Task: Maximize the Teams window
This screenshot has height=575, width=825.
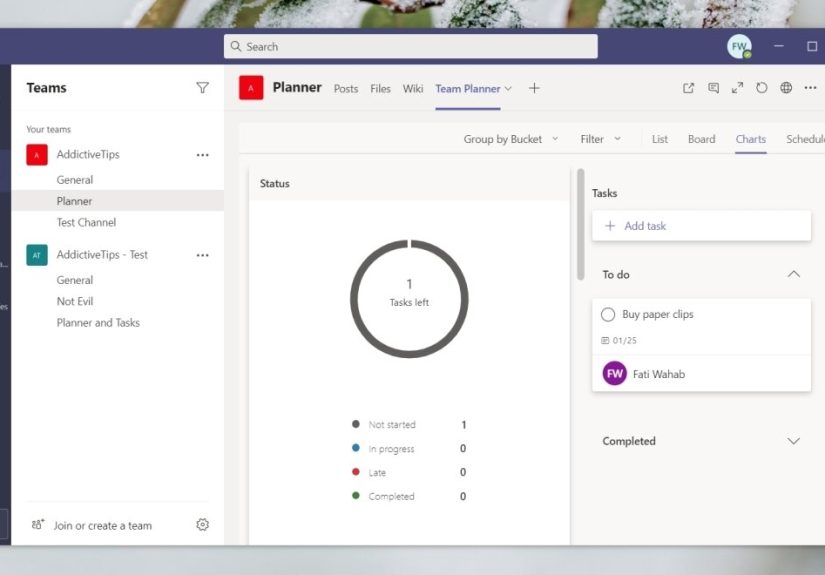Action: pos(812,46)
